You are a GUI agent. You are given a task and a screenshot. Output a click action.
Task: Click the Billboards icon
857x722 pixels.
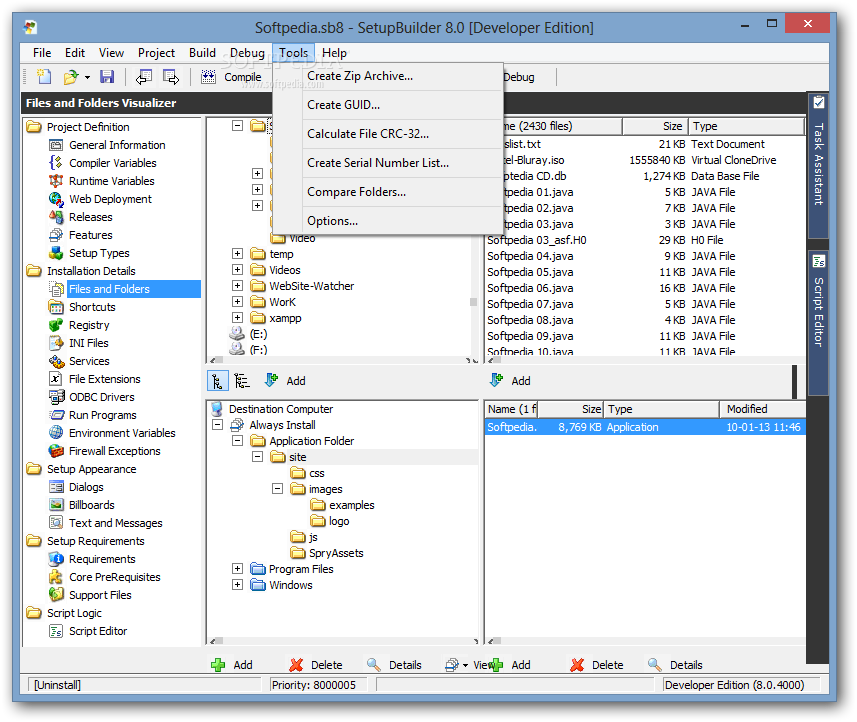[x=56, y=505]
